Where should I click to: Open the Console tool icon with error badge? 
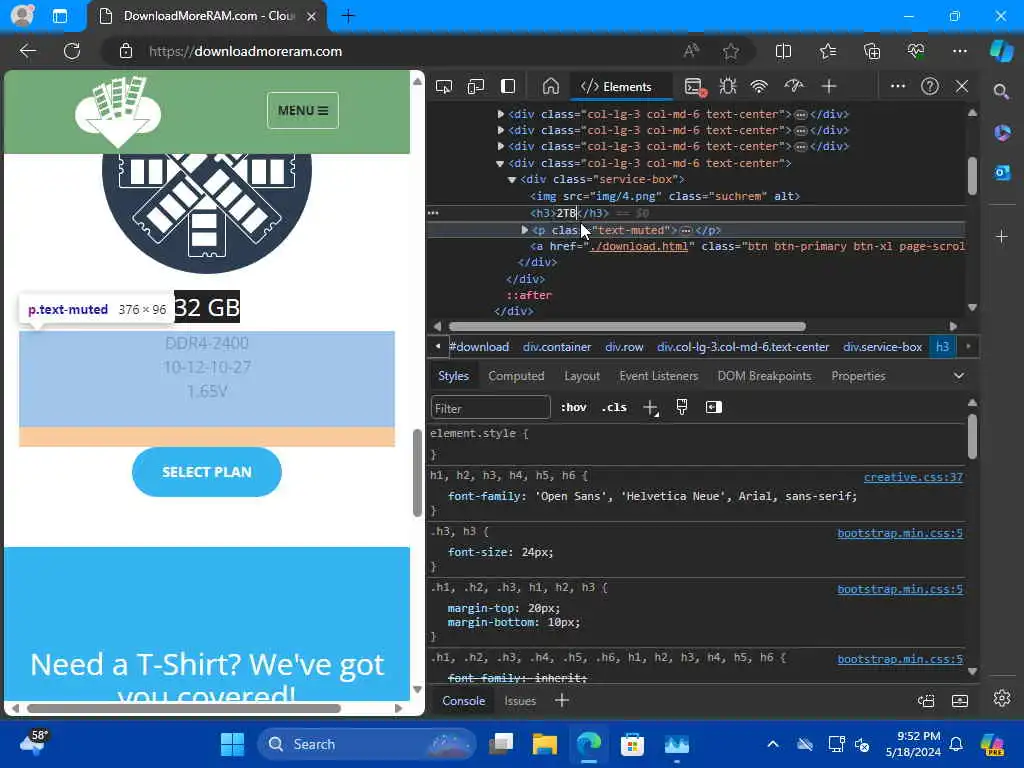point(694,86)
